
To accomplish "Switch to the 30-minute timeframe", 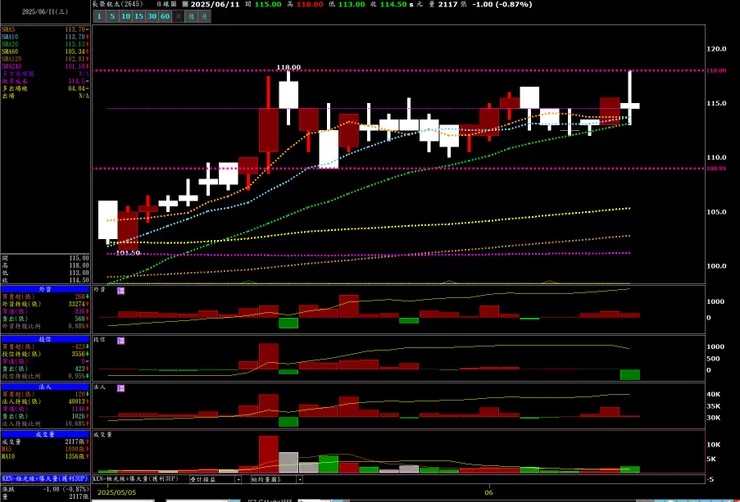I will pos(151,17).
